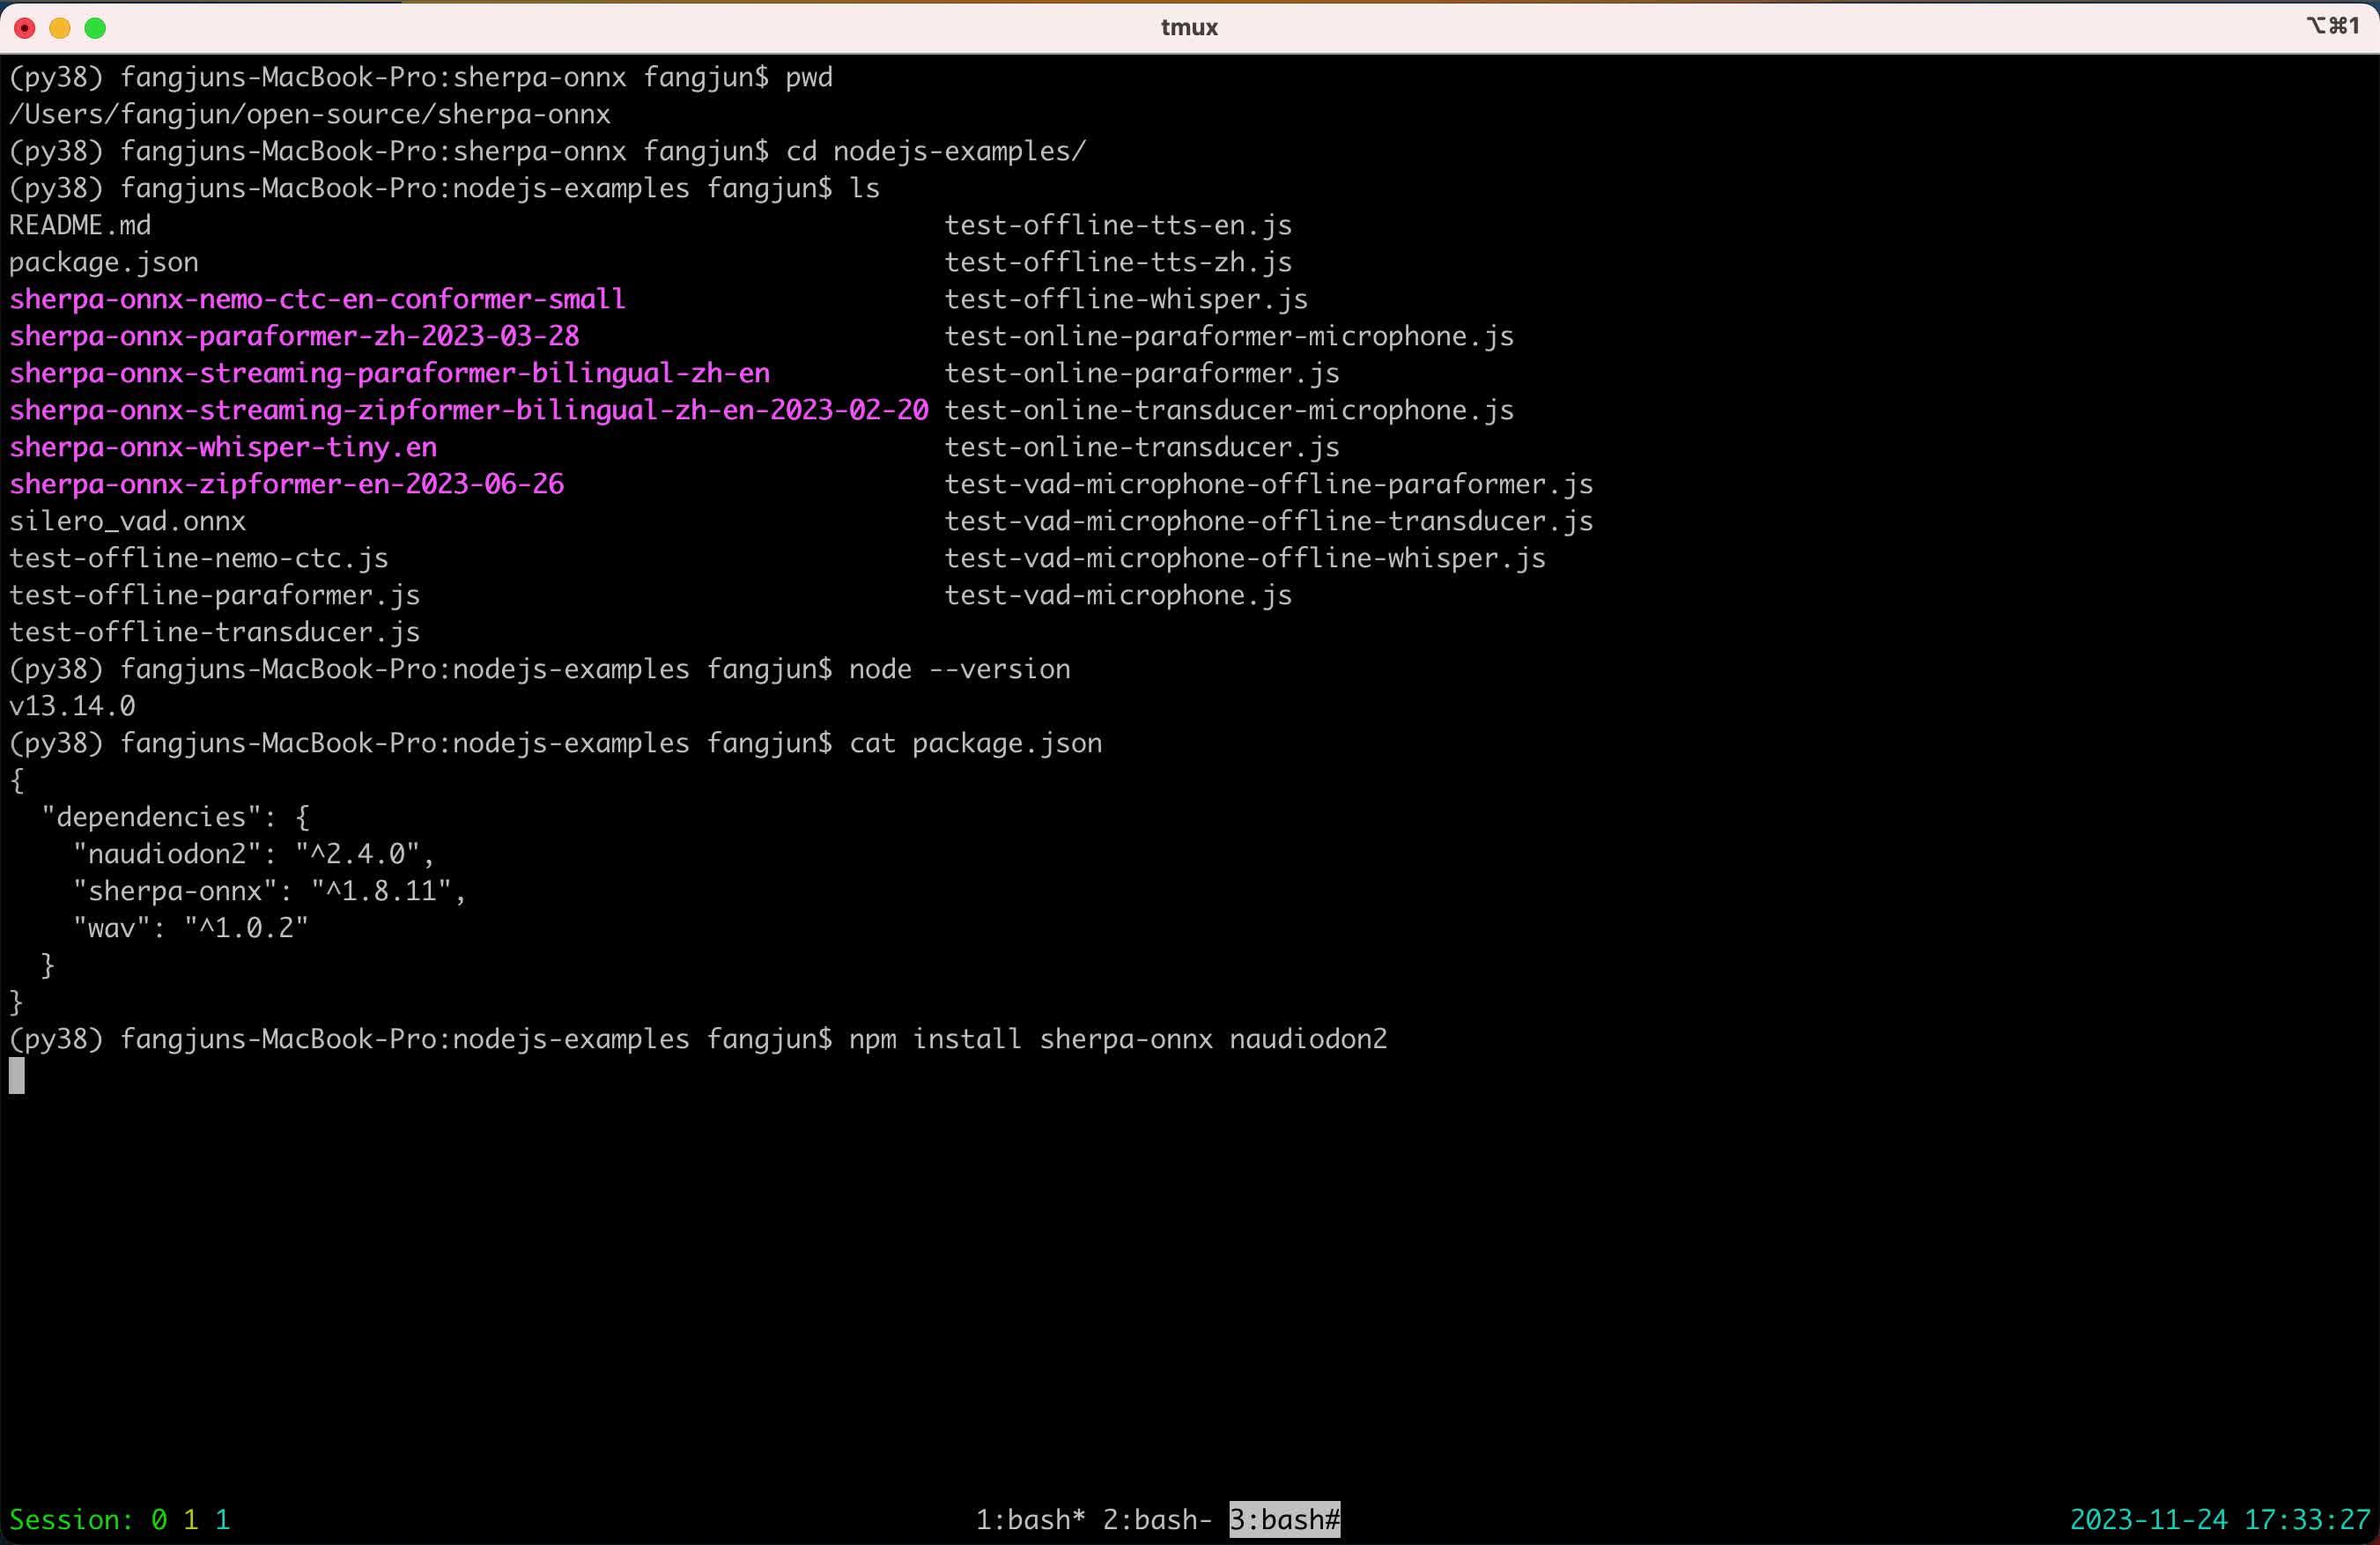Click the sherpa-onnx-whisper-tiny.en directory name

pos(223,447)
